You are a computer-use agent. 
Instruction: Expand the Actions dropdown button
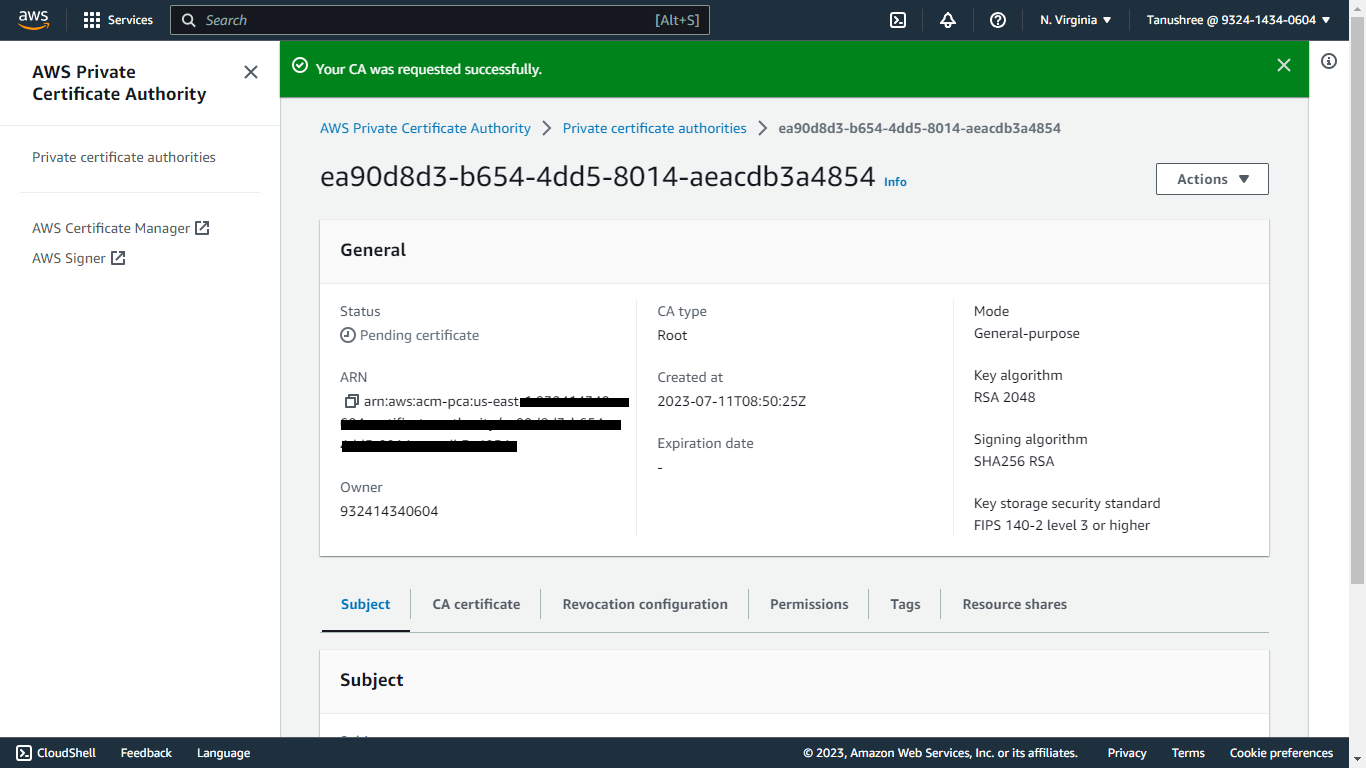pyautogui.click(x=1212, y=179)
